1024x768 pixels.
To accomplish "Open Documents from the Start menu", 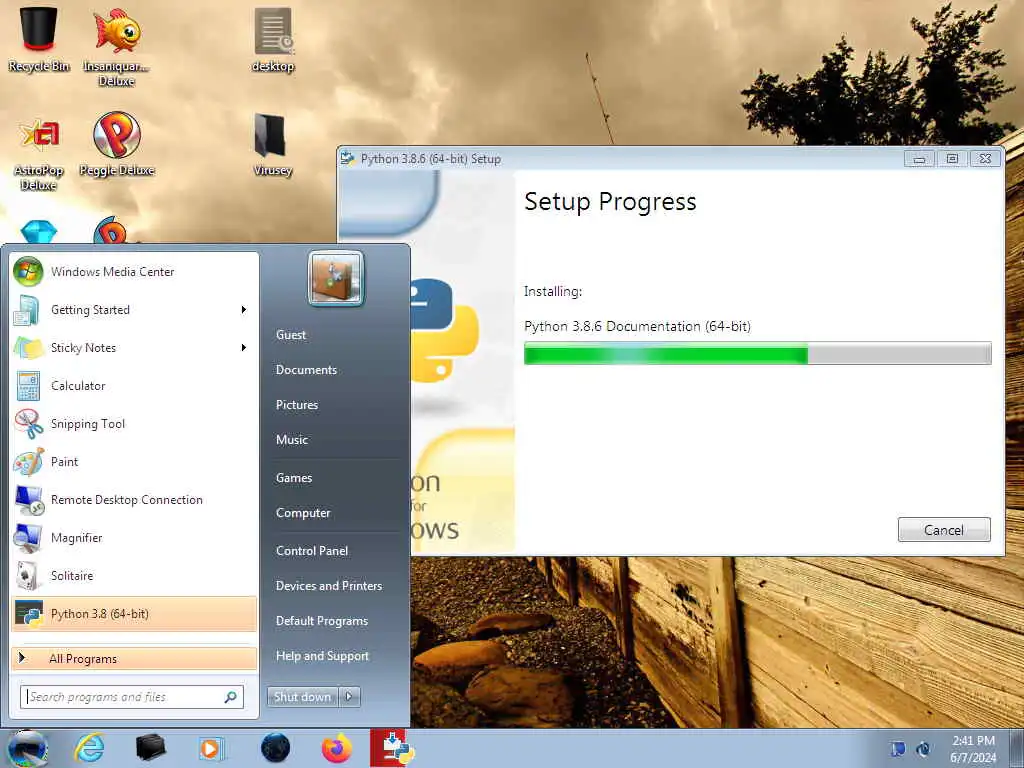I will 306,370.
